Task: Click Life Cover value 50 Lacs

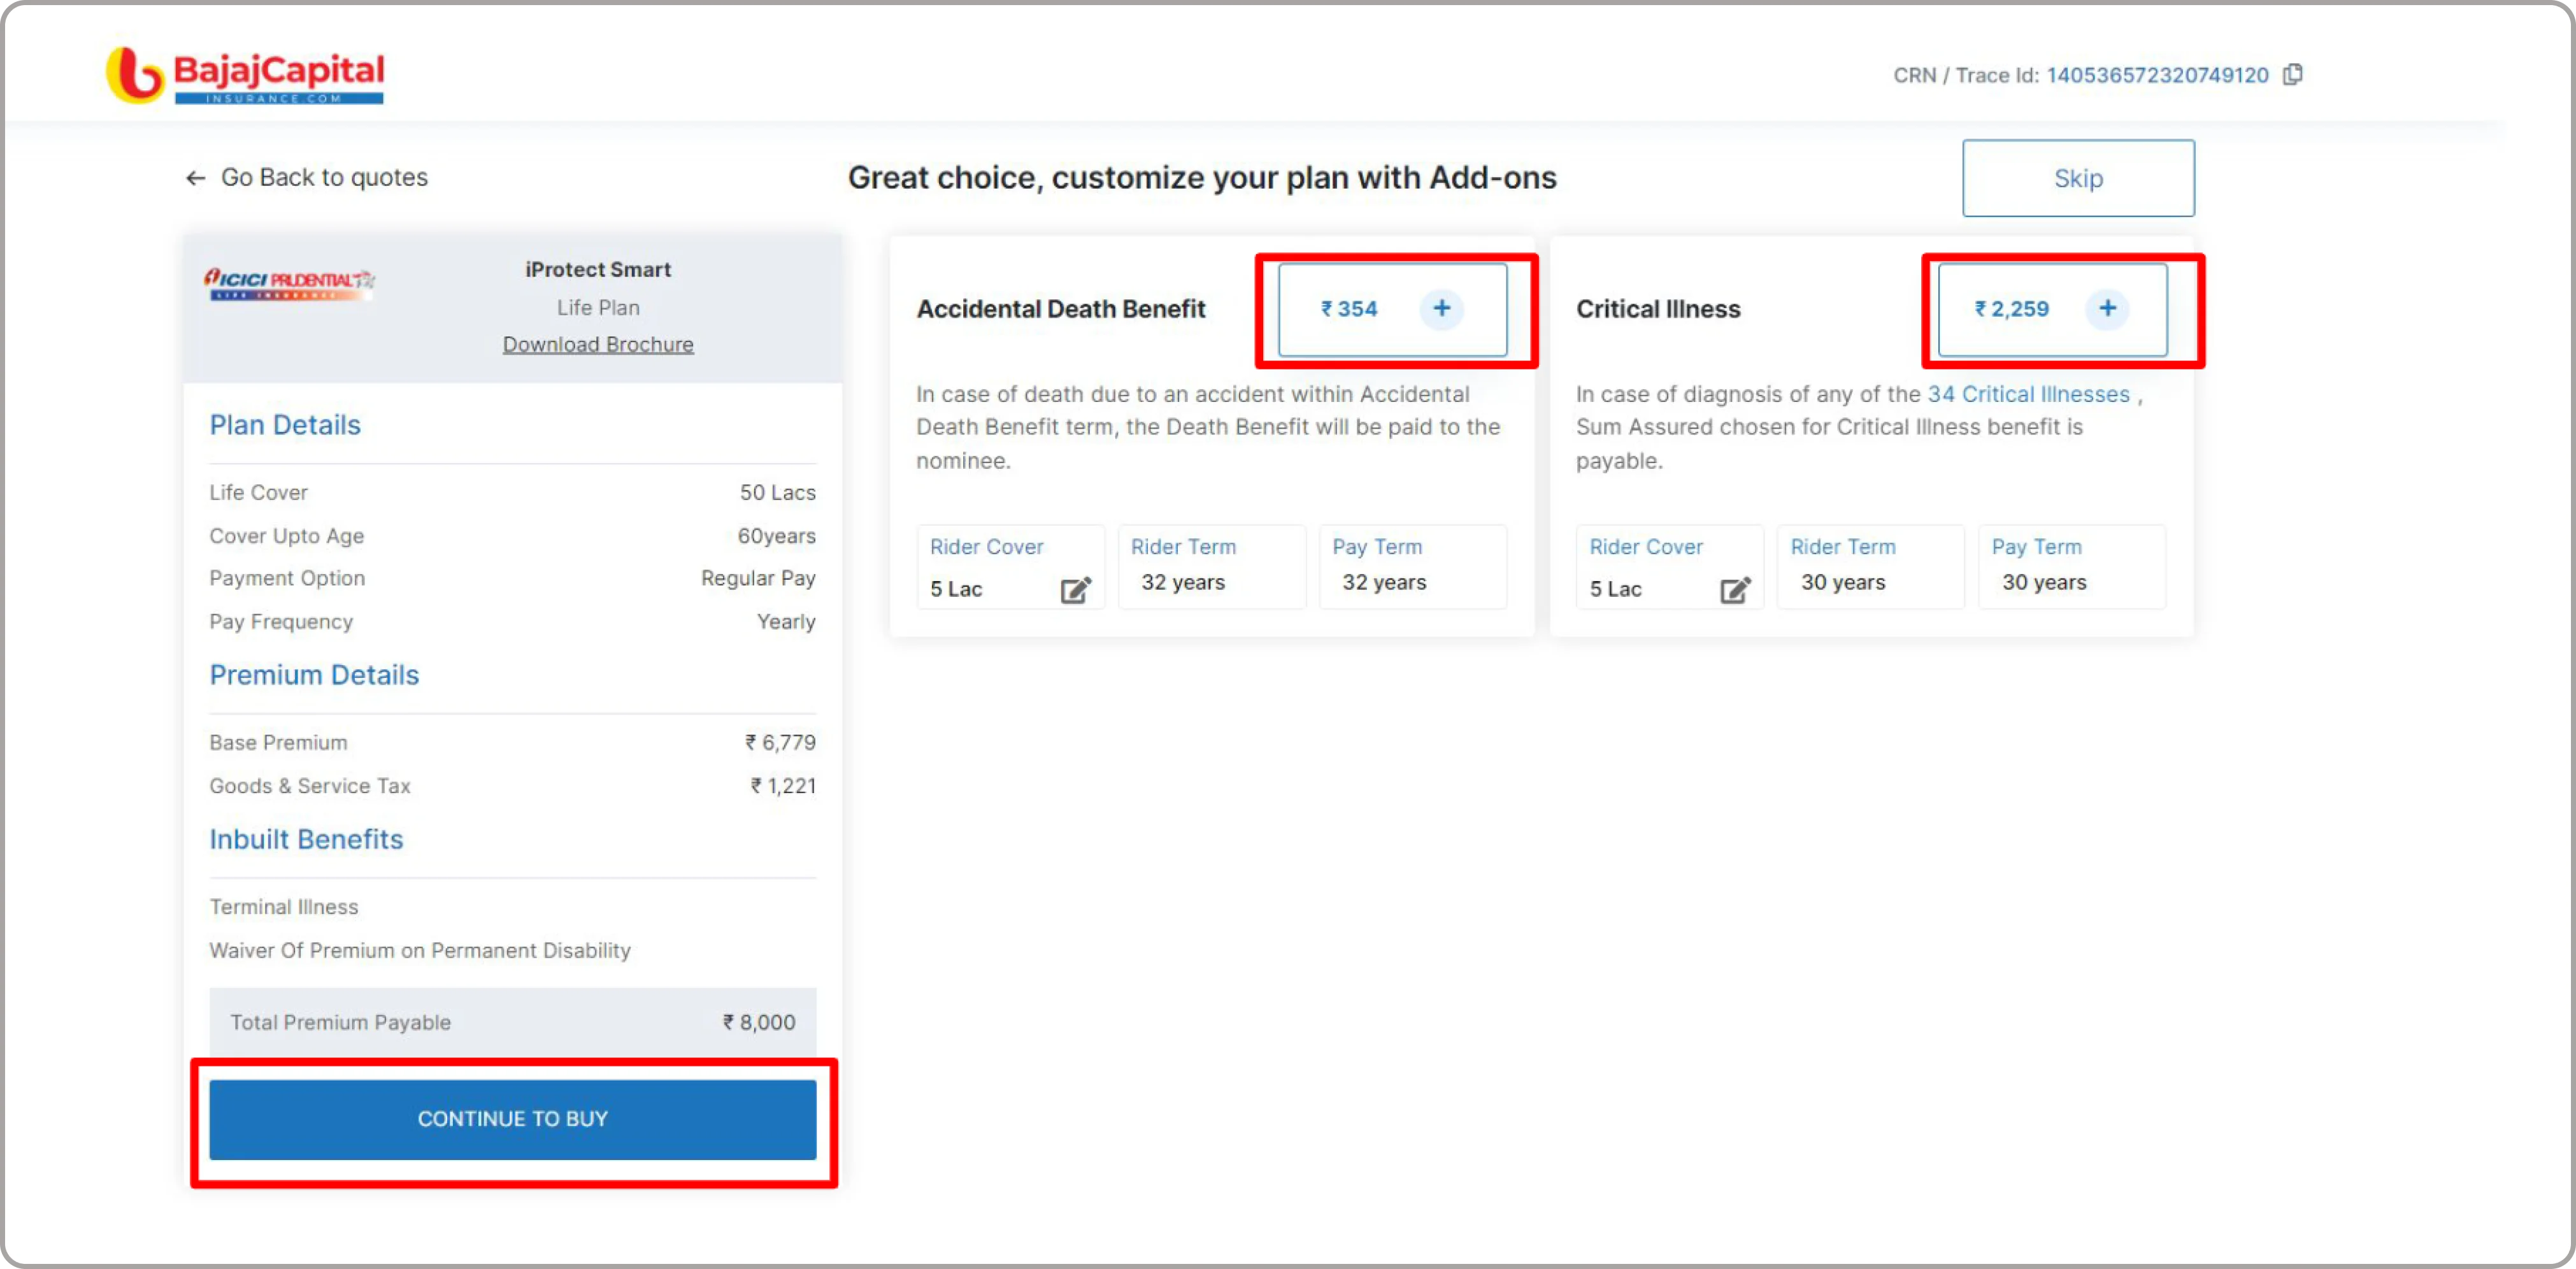Action: (x=777, y=492)
